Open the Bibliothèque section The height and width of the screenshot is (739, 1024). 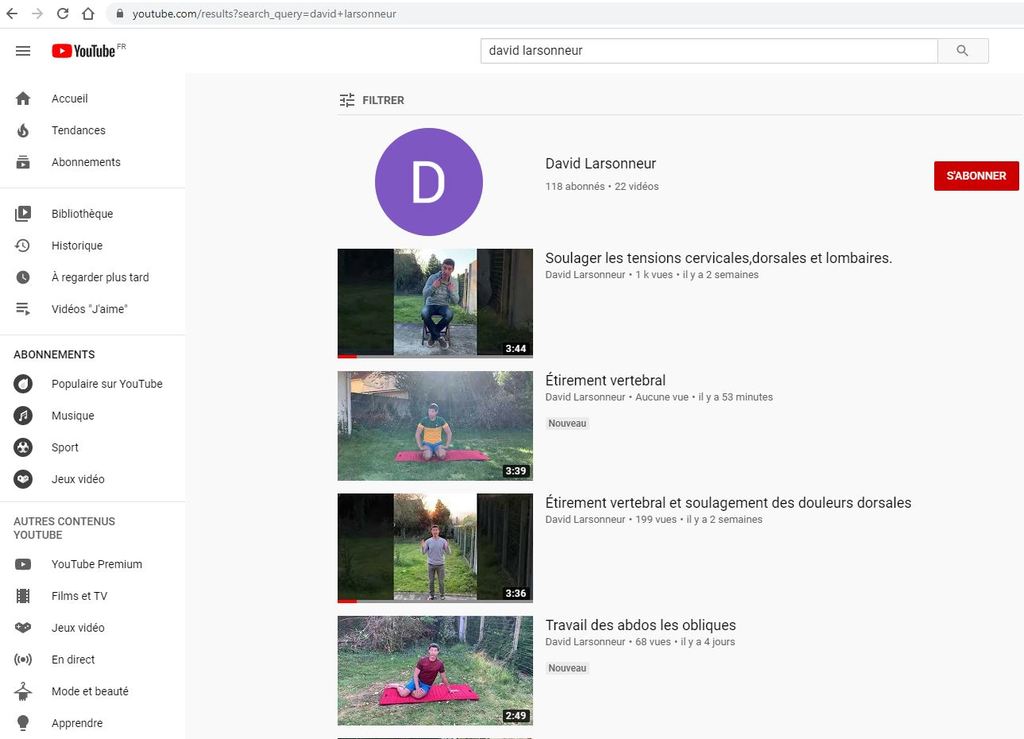click(x=82, y=214)
